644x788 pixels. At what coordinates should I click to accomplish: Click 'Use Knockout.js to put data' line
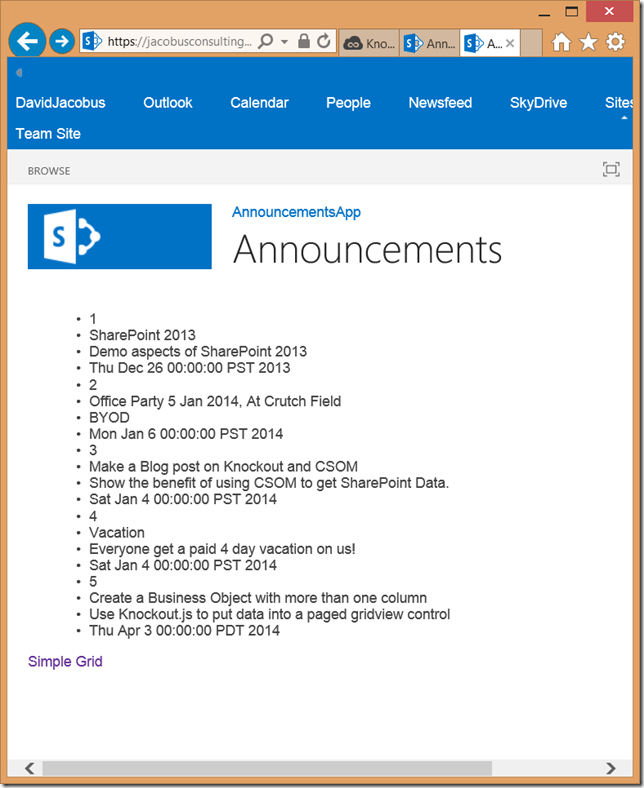point(269,614)
